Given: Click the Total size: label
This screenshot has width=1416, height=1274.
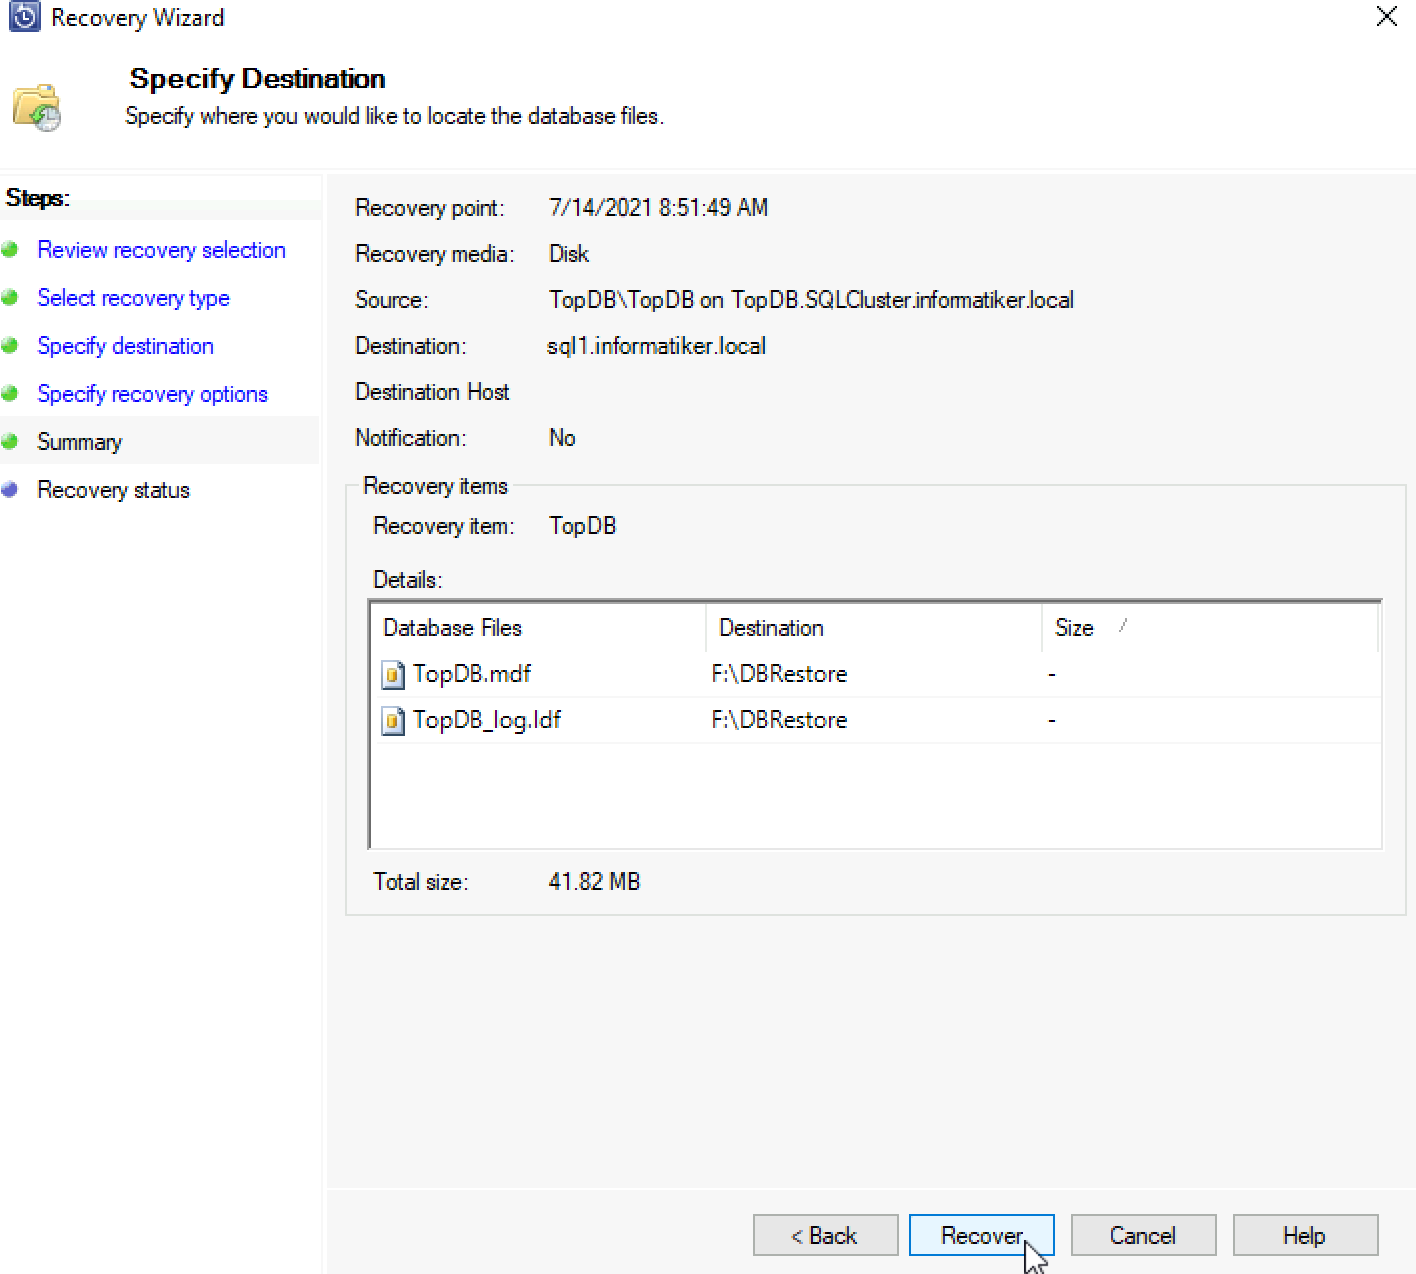Looking at the screenshot, I should tap(420, 882).
